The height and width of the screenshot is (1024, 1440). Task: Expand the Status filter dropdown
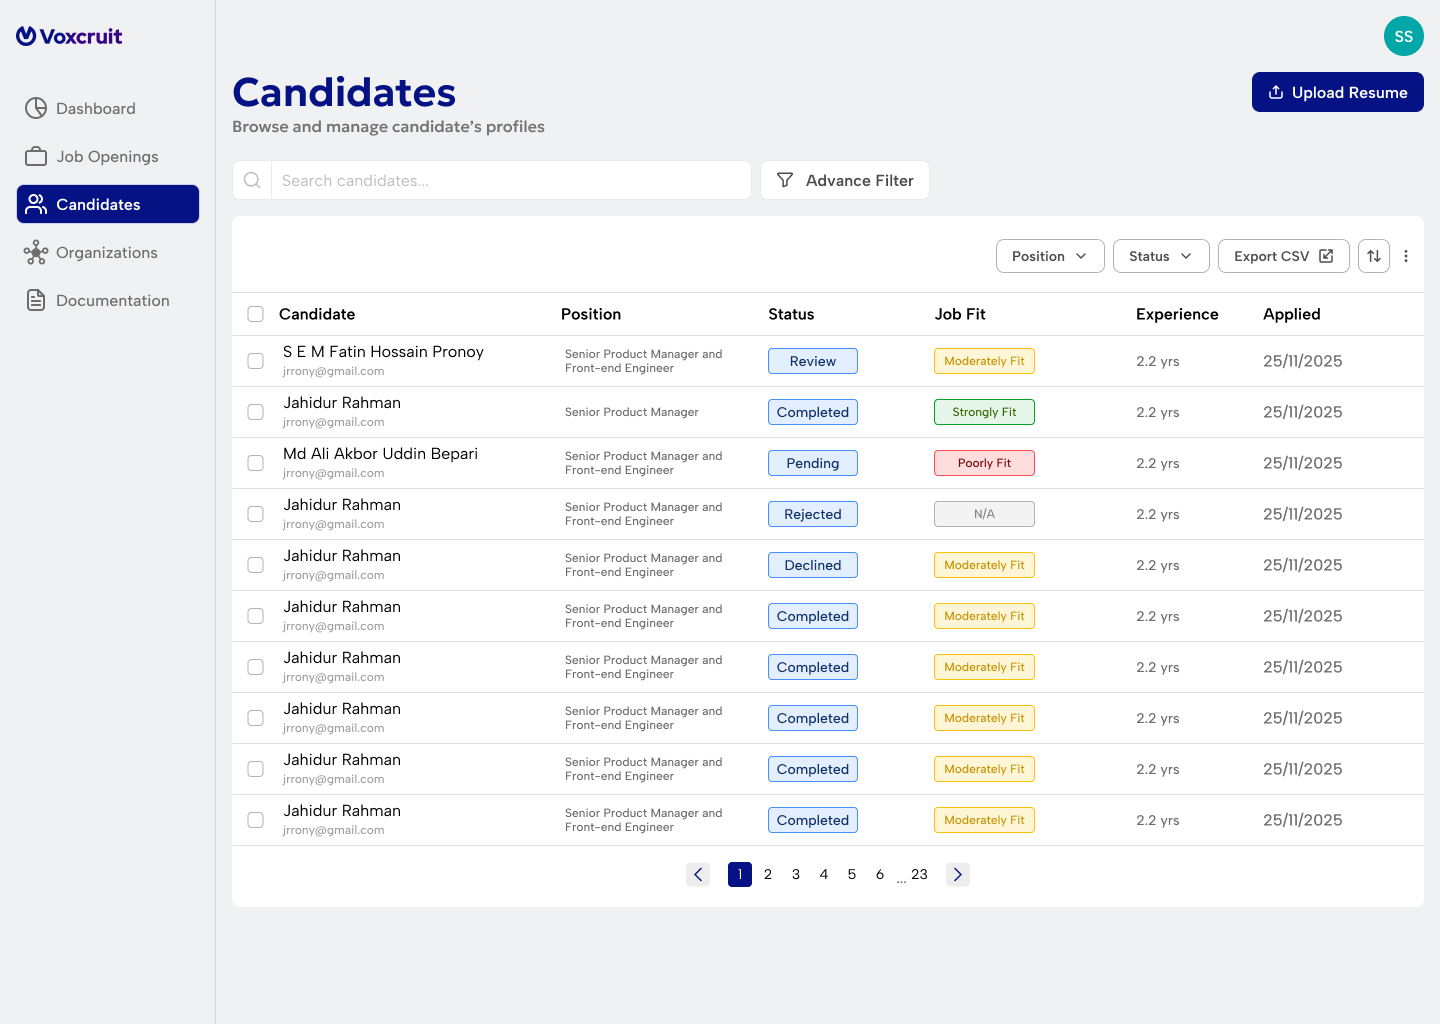(1161, 256)
